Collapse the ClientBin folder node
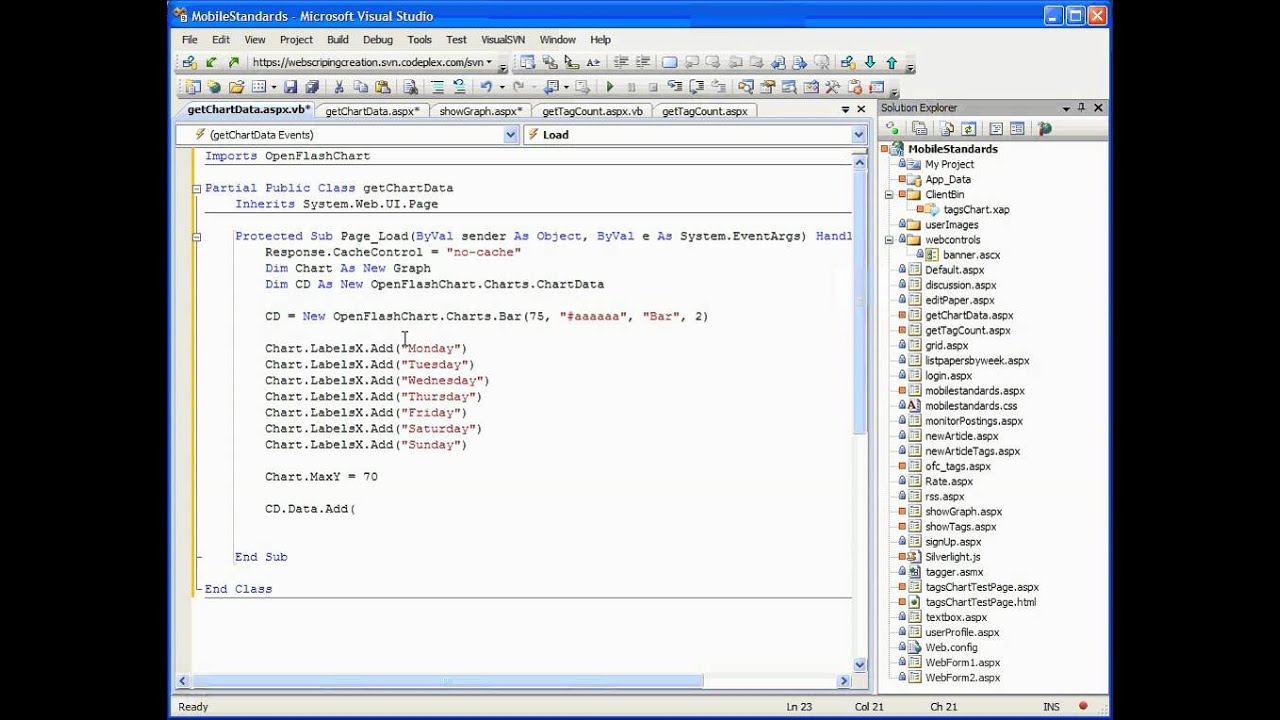1280x720 pixels. point(888,194)
